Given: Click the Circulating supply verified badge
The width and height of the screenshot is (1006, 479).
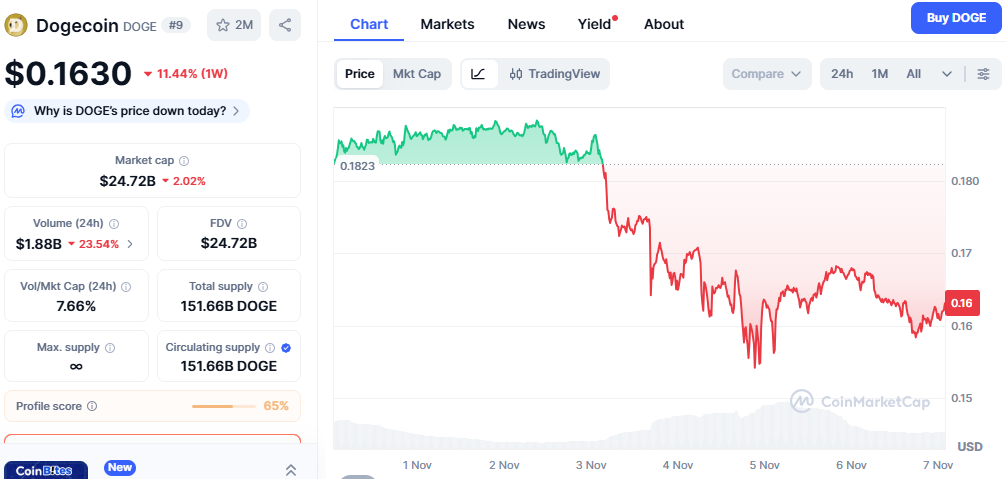Looking at the screenshot, I should coord(286,348).
